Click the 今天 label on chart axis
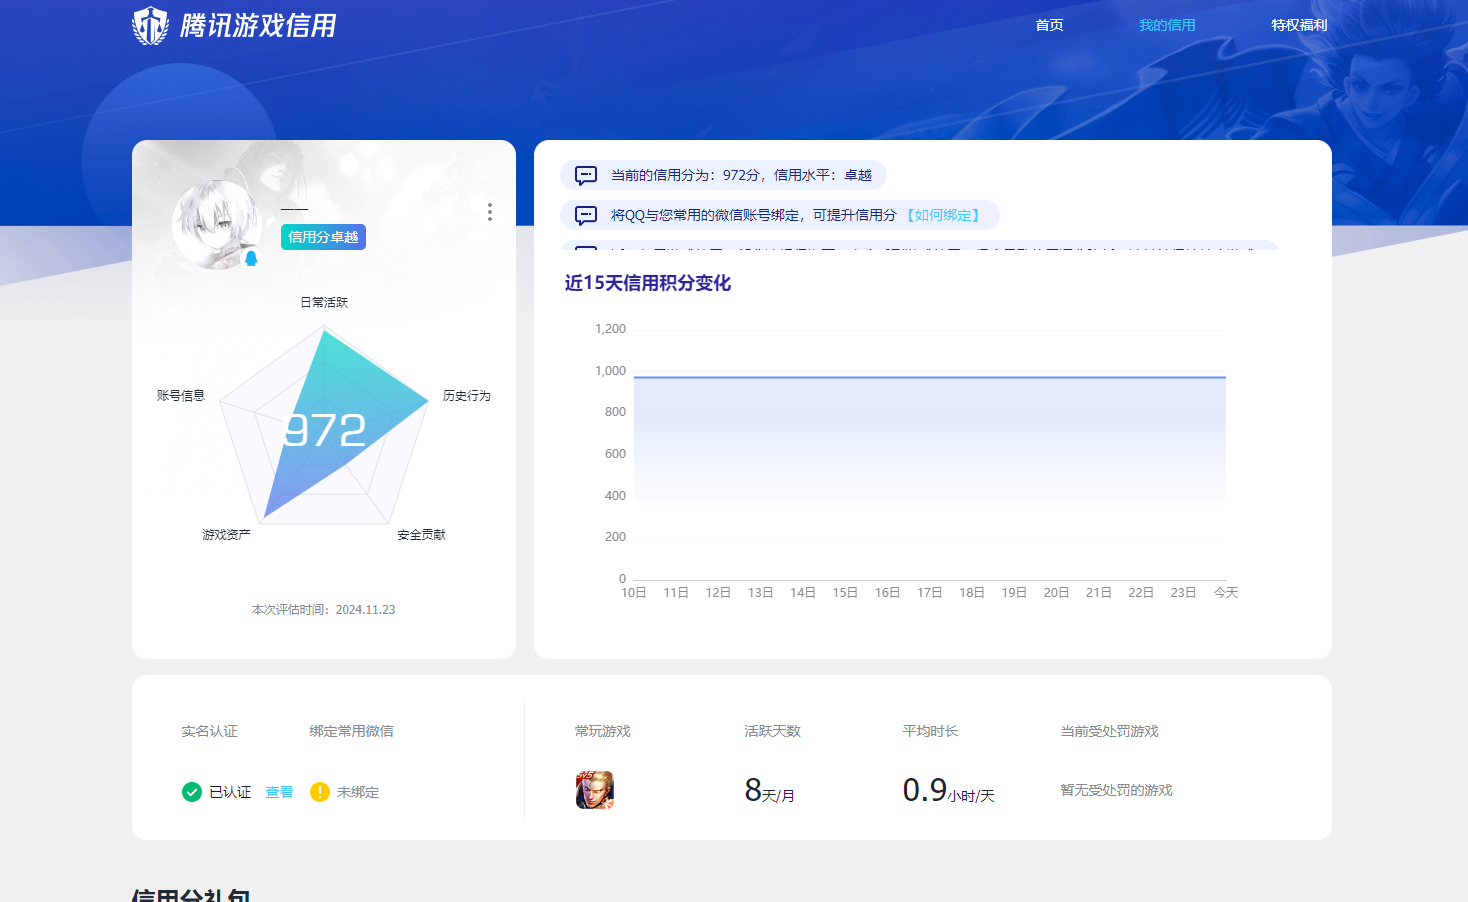1468x902 pixels. pyautogui.click(x=1226, y=593)
